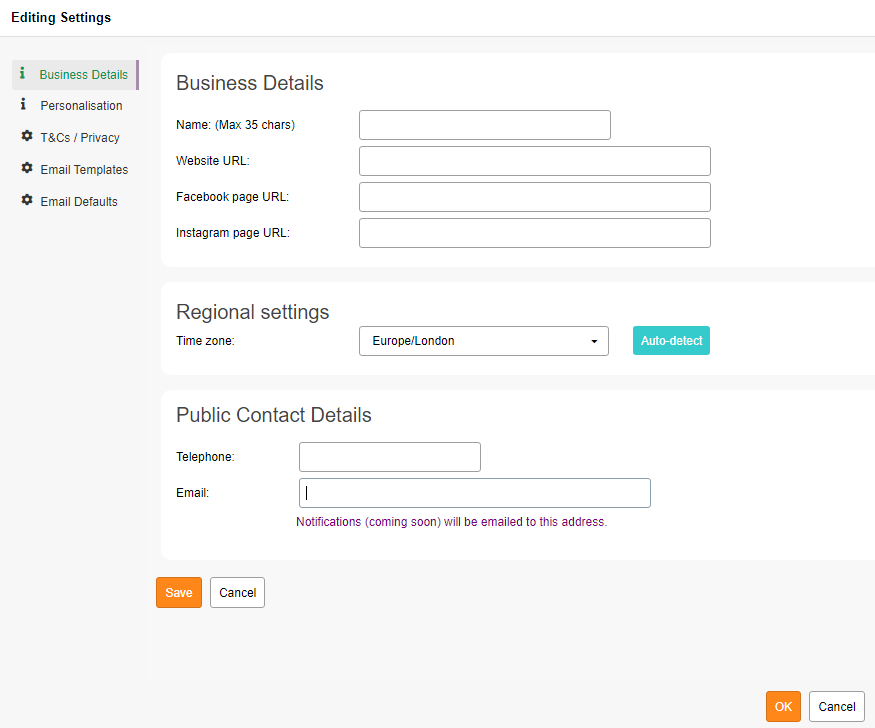Click the notifications note under Email

pyautogui.click(x=451, y=522)
